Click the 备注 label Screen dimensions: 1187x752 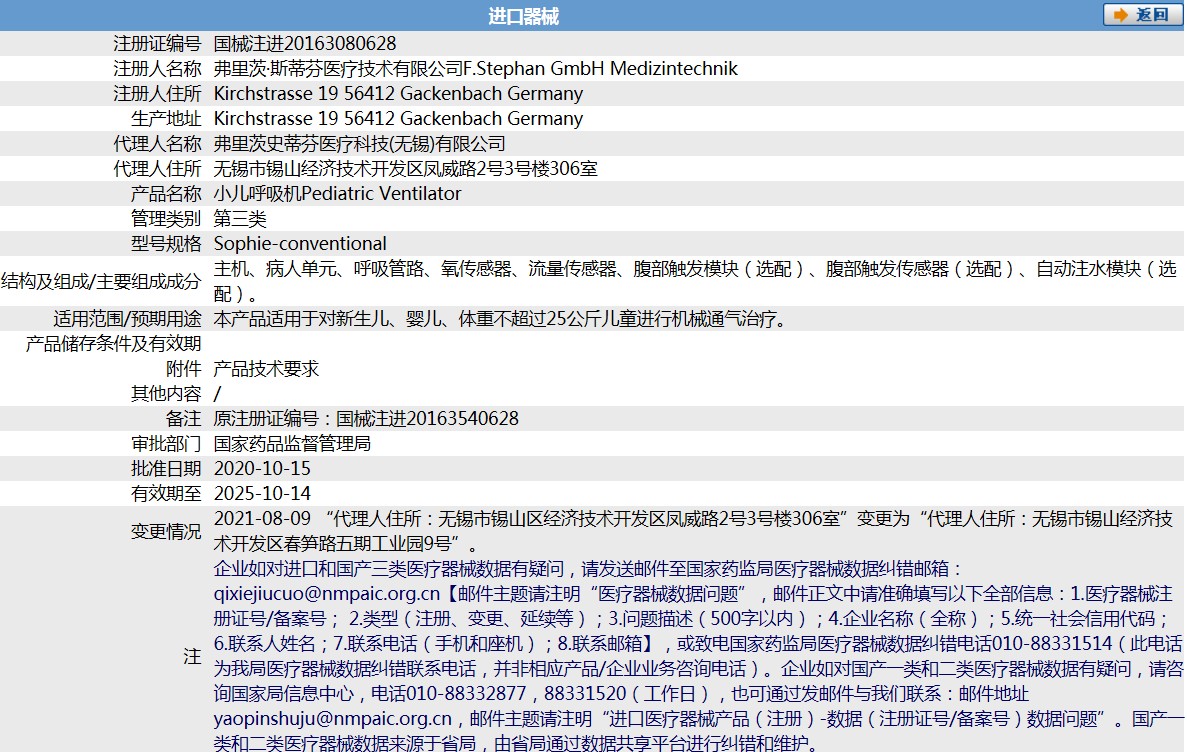pos(184,419)
